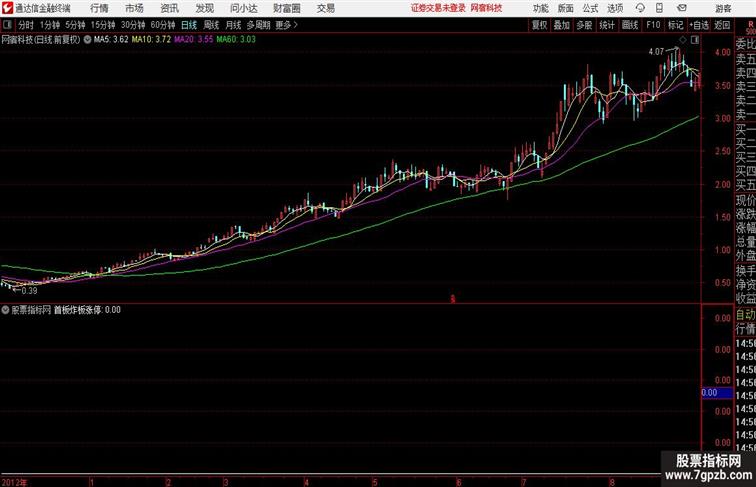Click the 0.39 low price label
The height and width of the screenshot is (487, 756).
click(x=29, y=291)
